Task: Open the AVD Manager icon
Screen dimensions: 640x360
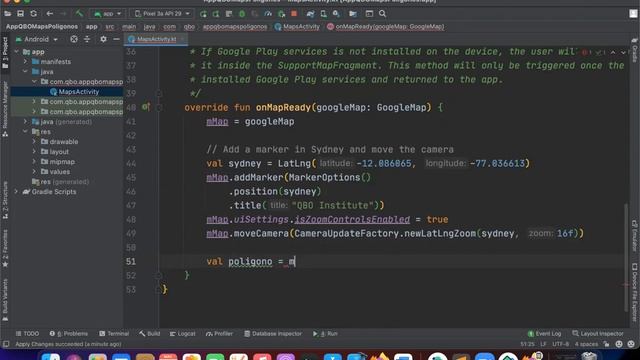Action: point(323,14)
